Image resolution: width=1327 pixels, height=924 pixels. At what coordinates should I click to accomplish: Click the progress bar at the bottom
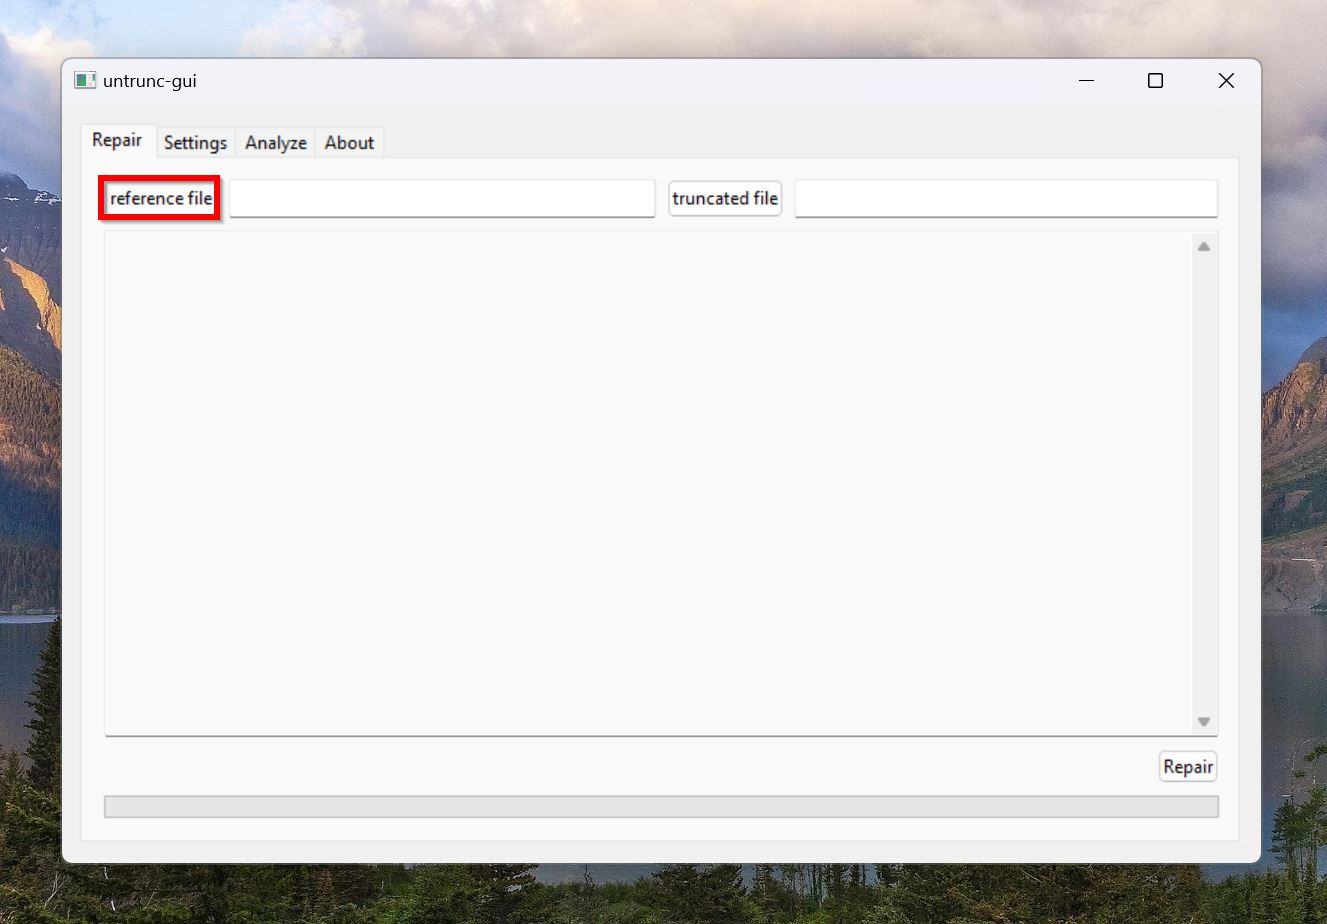tap(660, 806)
